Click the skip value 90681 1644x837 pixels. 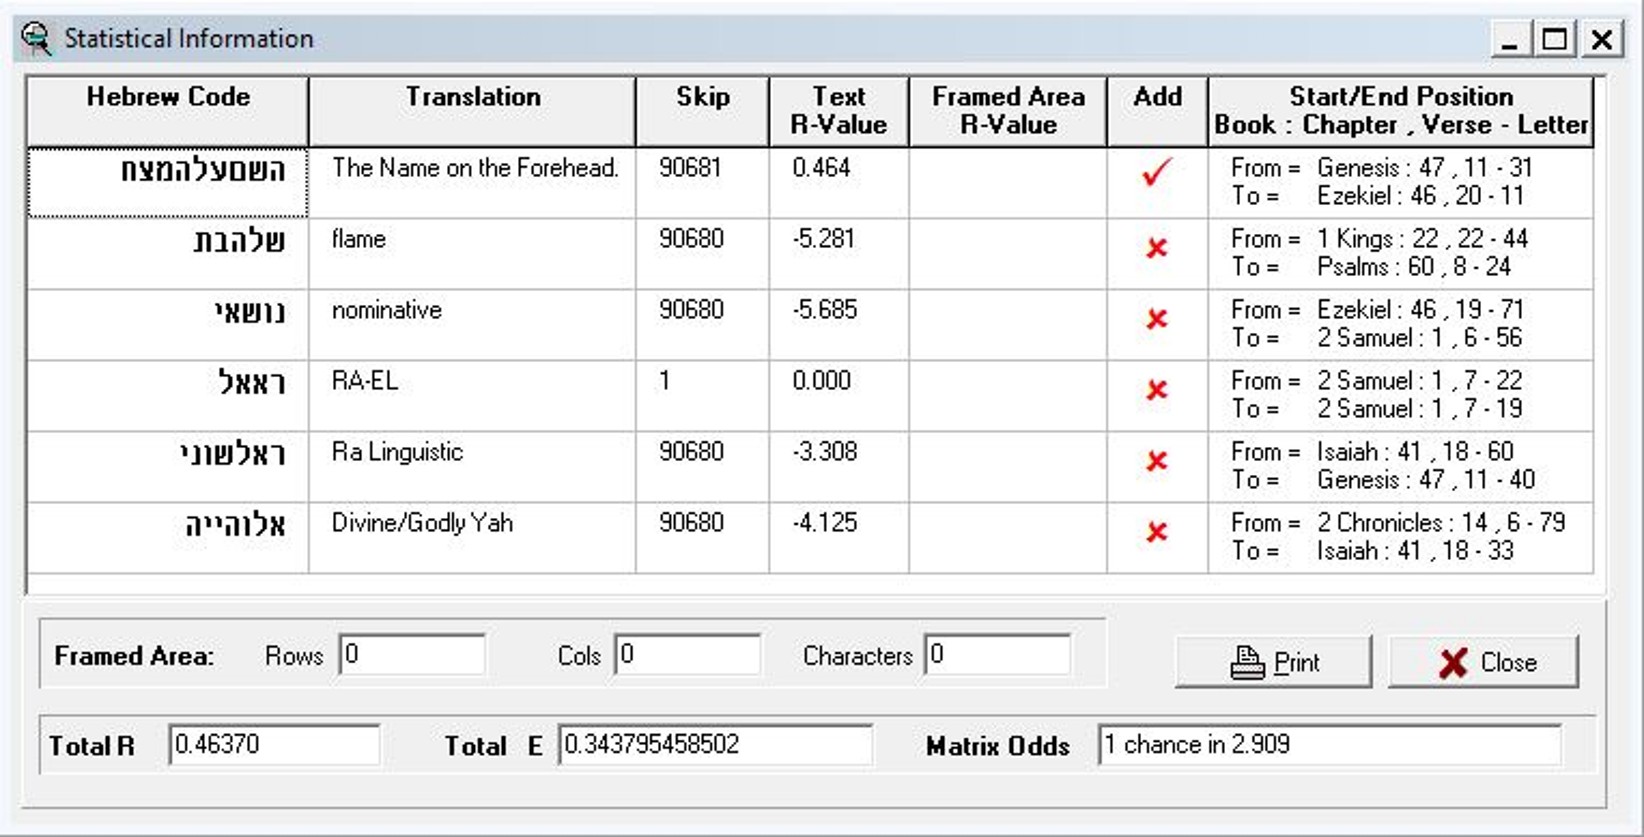(690, 168)
